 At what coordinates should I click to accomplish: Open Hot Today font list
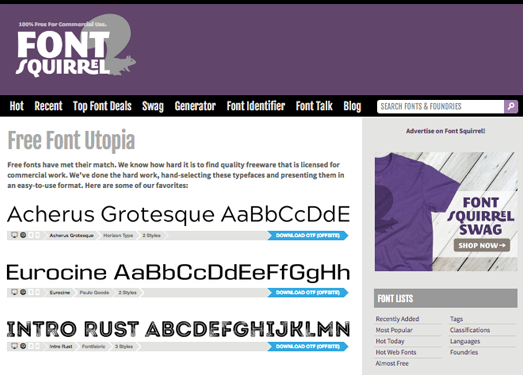click(390, 341)
